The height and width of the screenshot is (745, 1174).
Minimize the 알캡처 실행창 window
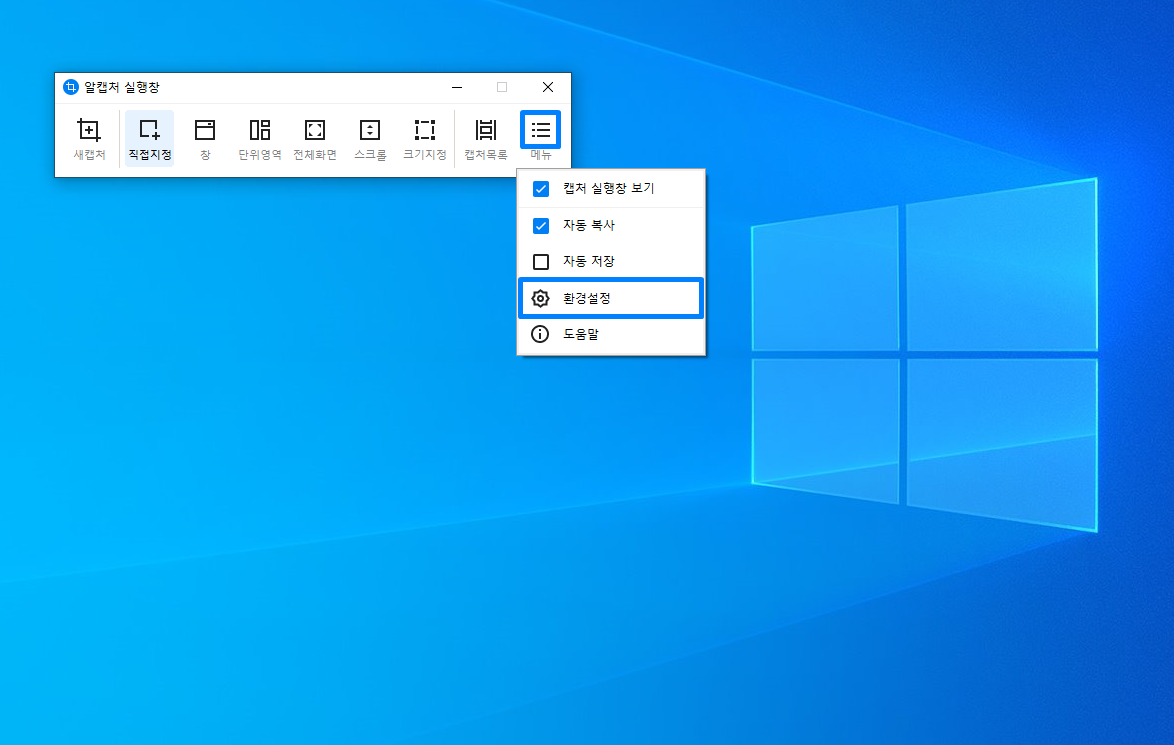click(457, 88)
